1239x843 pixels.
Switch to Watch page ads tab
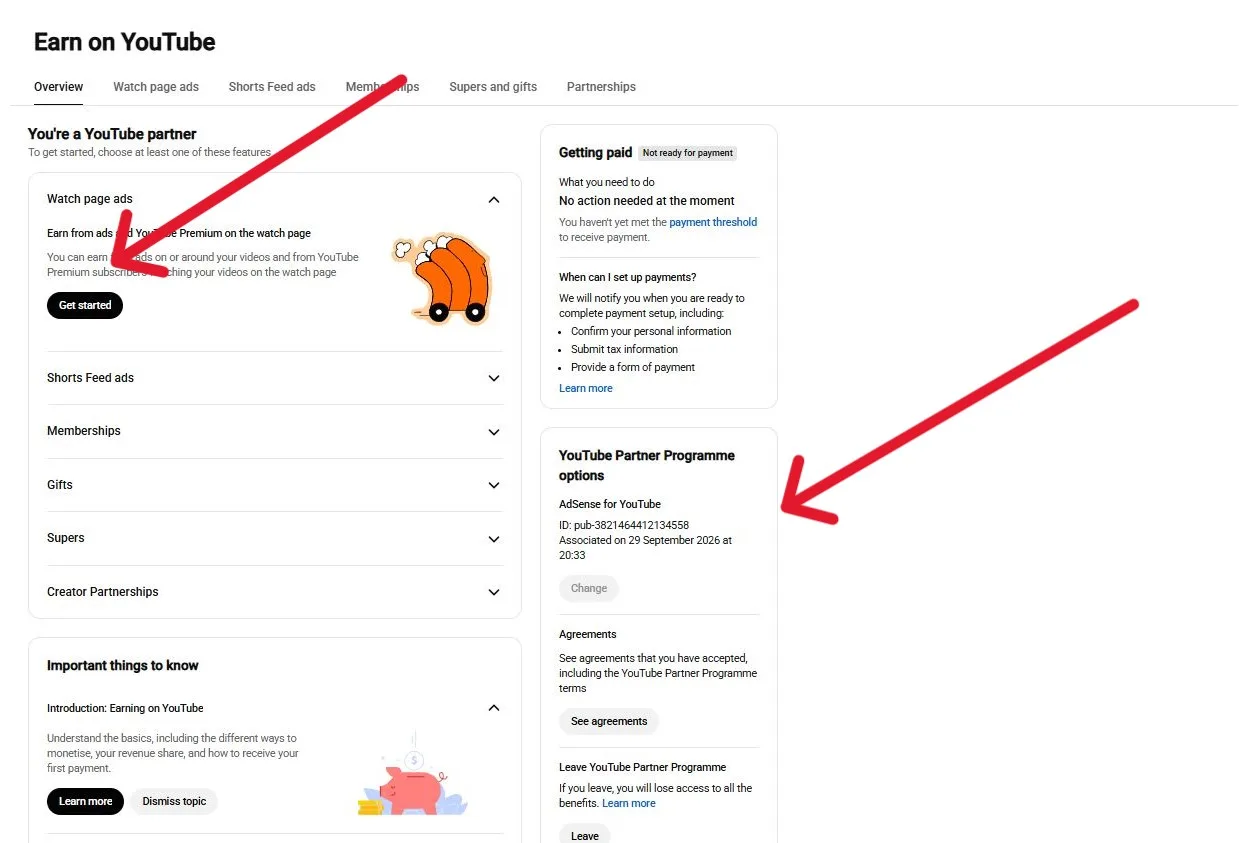(x=156, y=87)
